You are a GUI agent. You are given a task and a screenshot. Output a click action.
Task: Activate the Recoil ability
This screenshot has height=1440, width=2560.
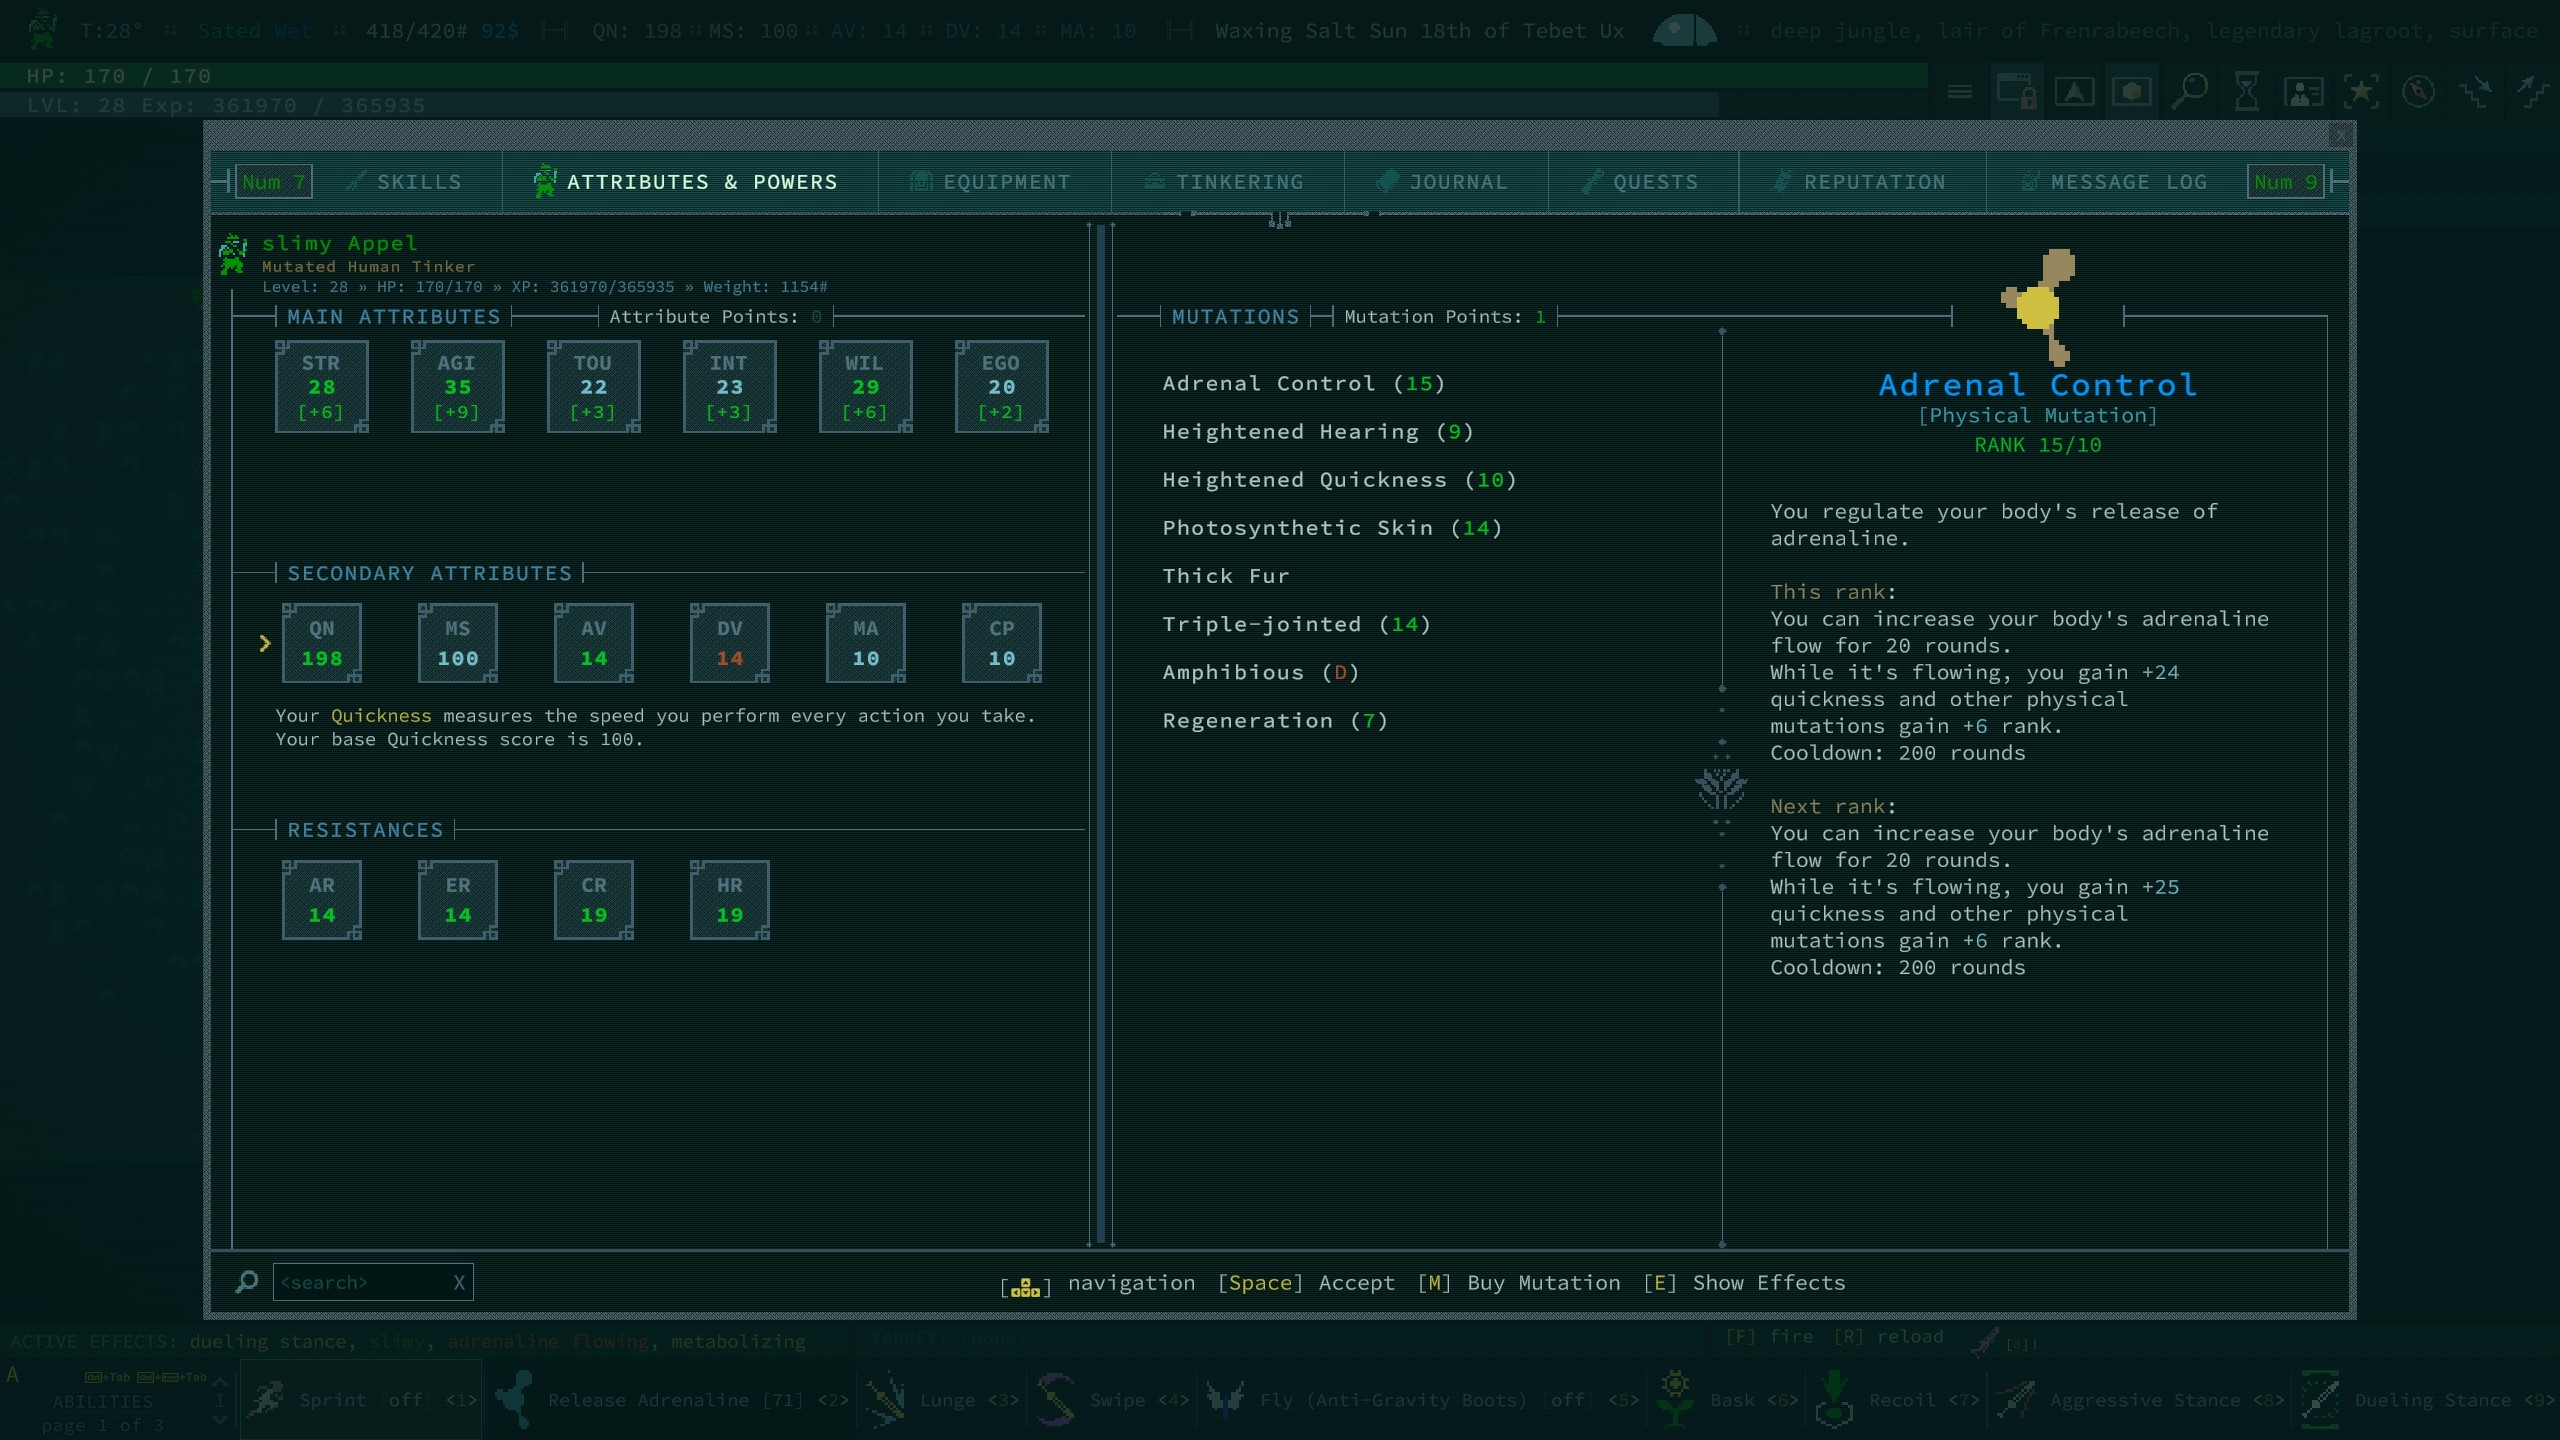tap(1896, 1400)
